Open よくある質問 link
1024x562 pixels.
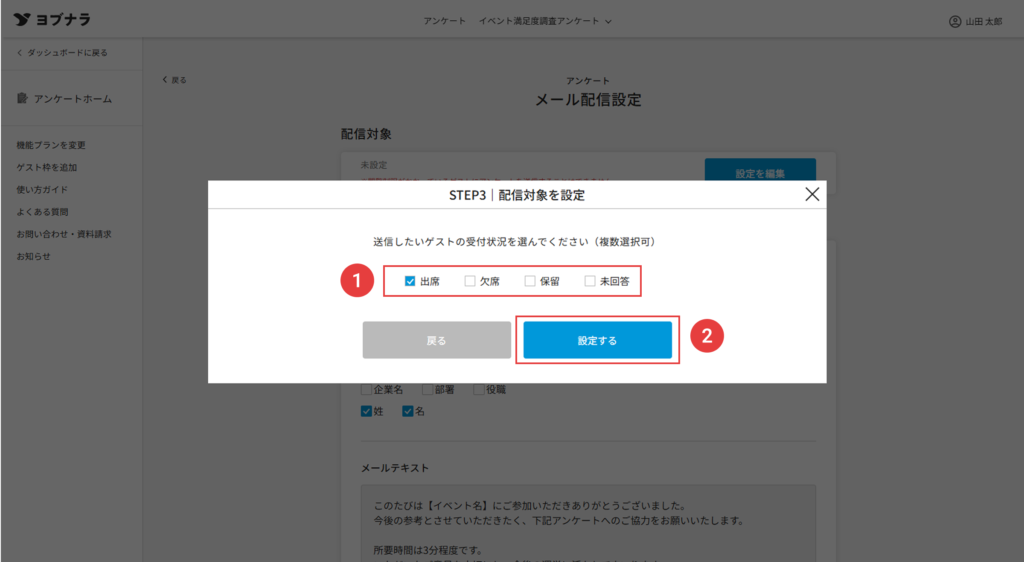[x=42, y=212]
